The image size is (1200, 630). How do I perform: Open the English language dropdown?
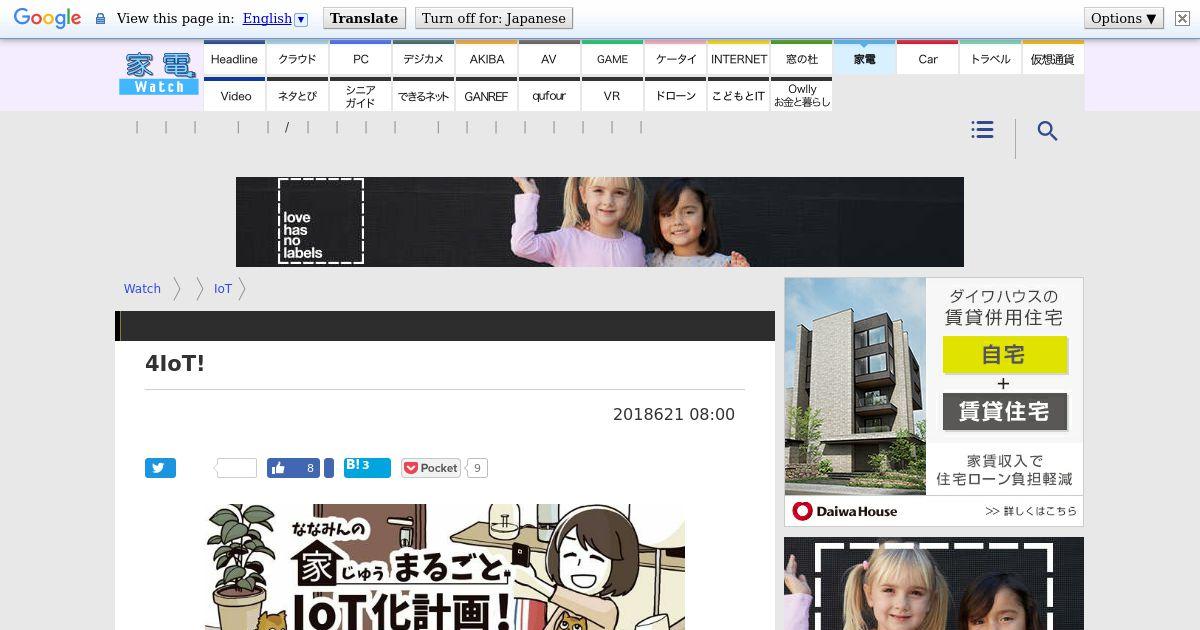(275, 18)
